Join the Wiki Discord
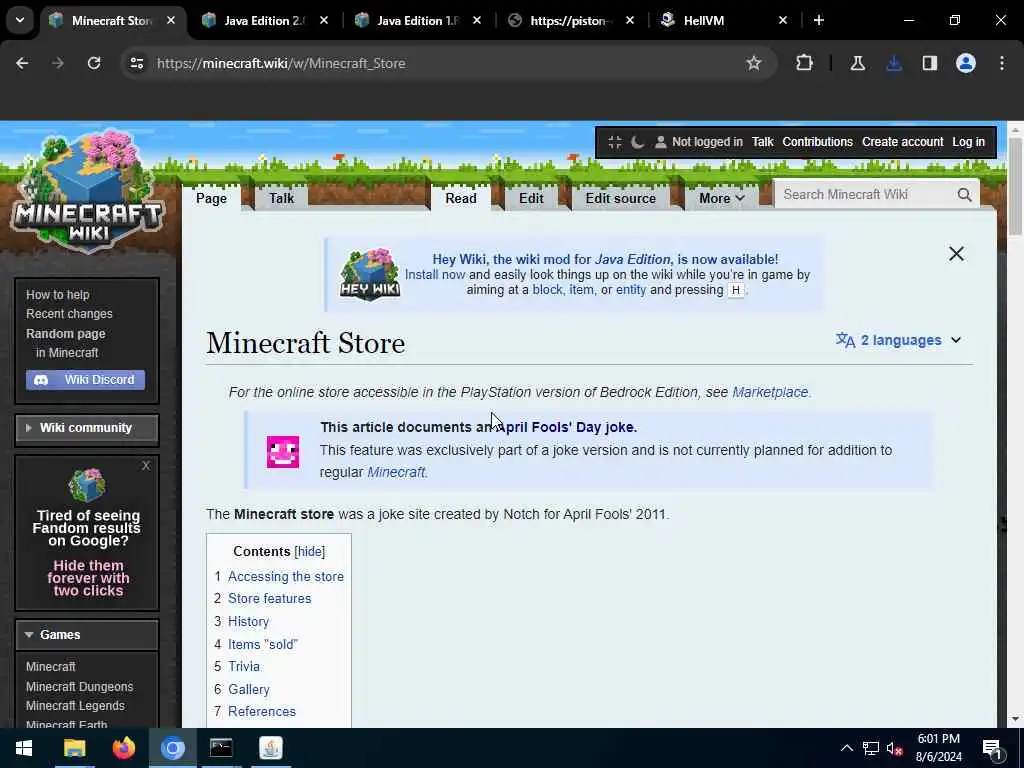 (x=86, y=379)
